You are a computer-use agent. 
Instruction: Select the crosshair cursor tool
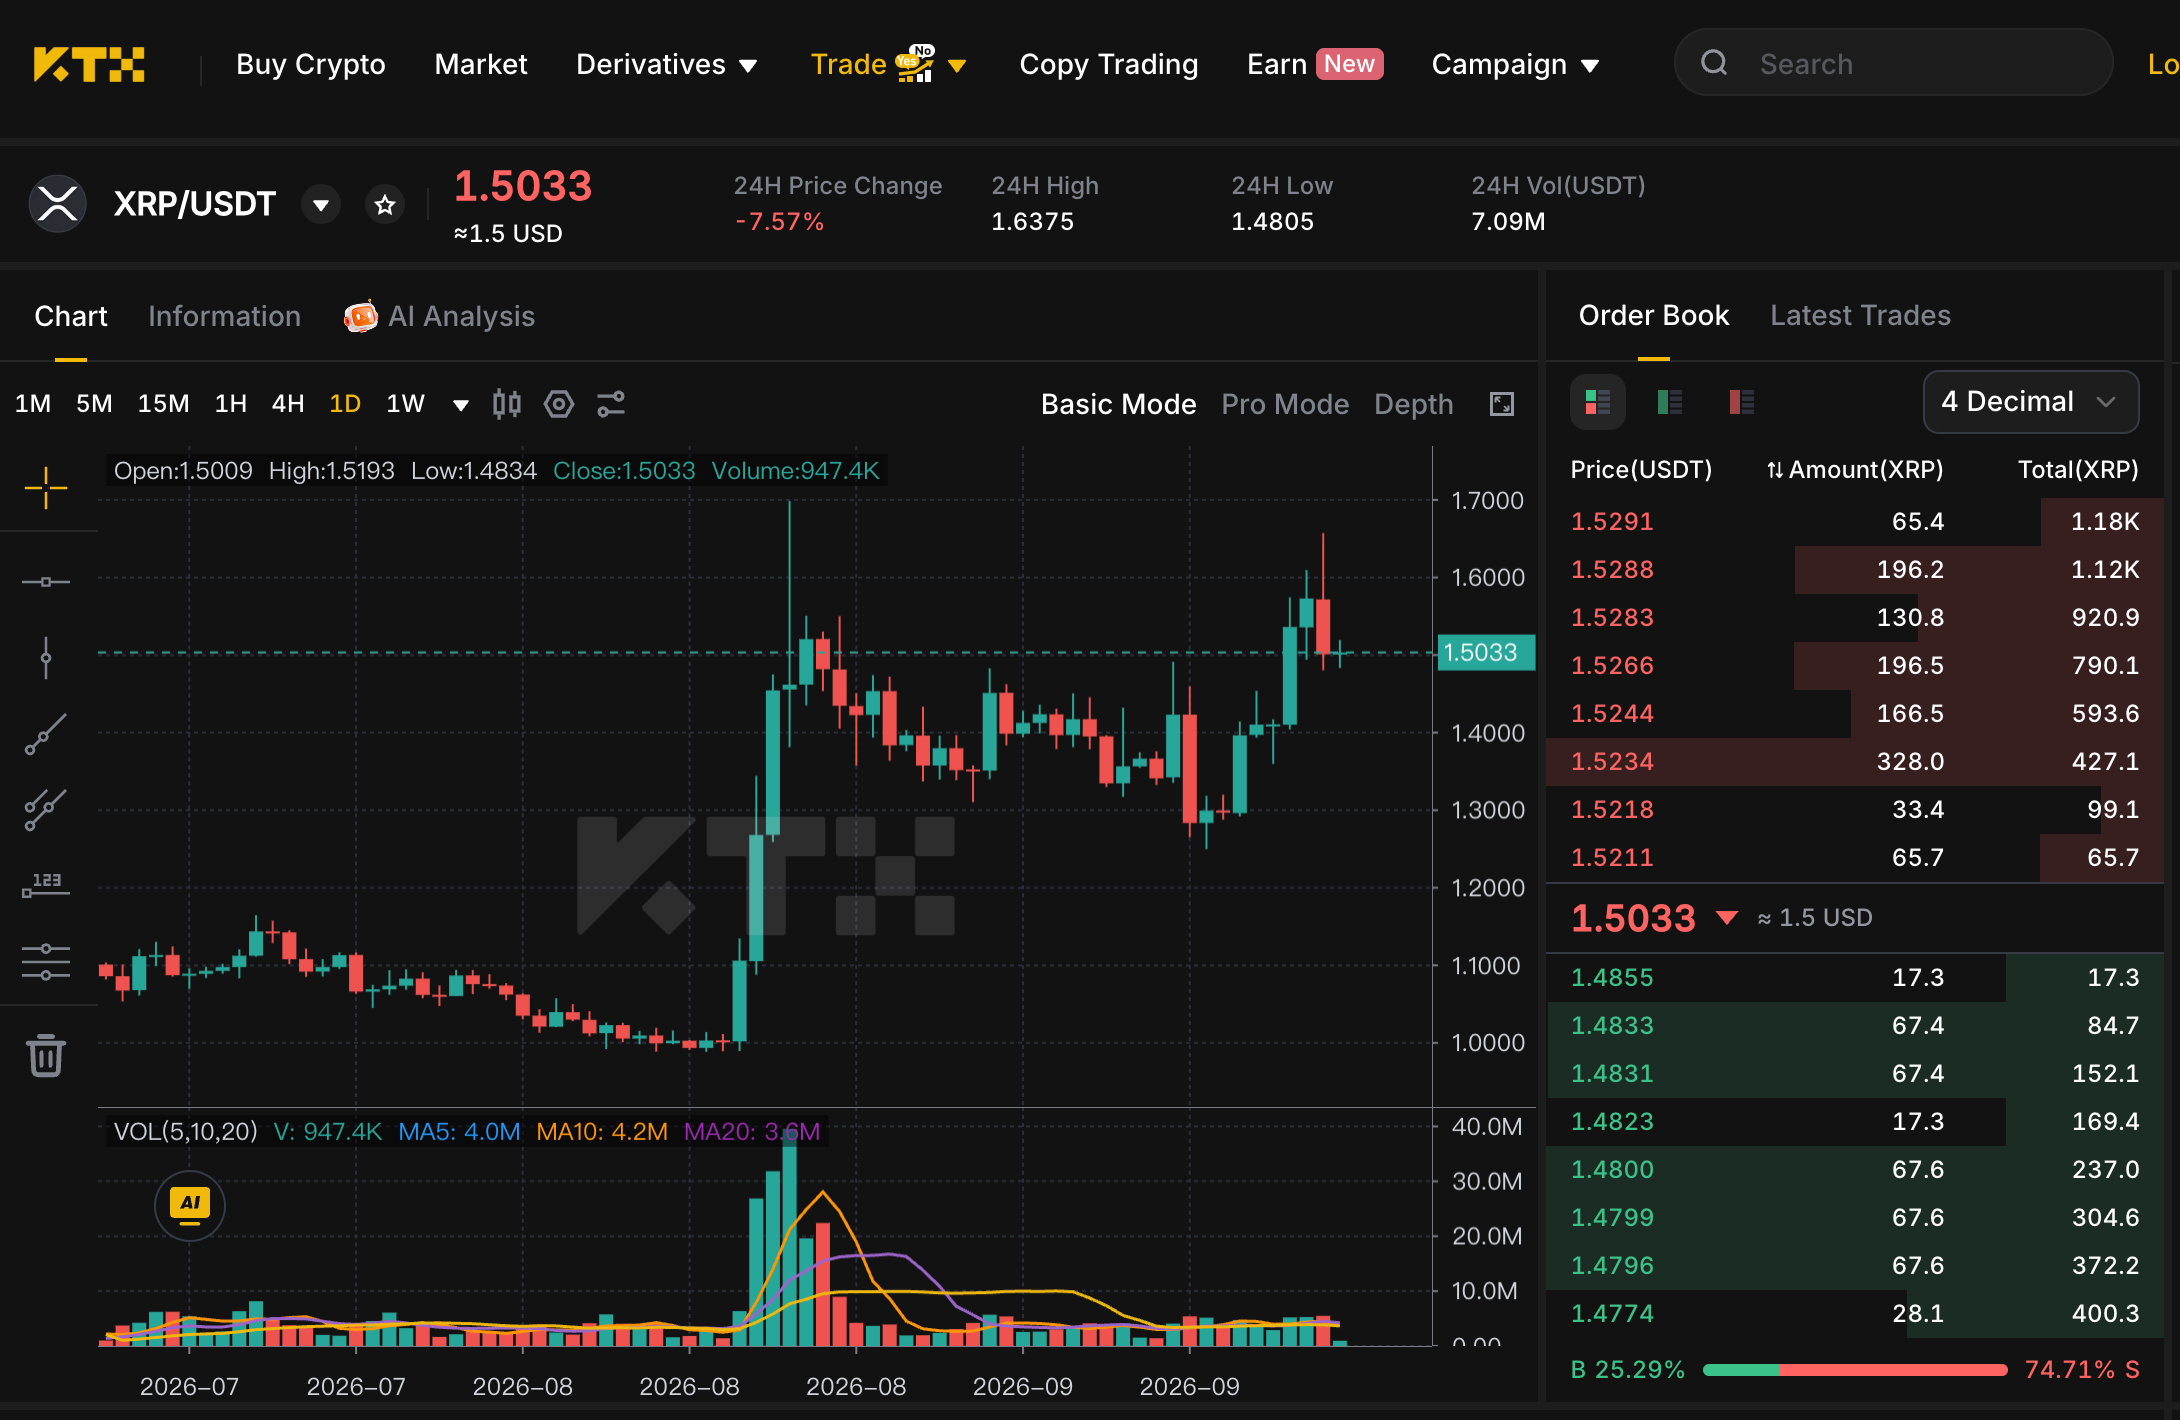coord(46,488)
